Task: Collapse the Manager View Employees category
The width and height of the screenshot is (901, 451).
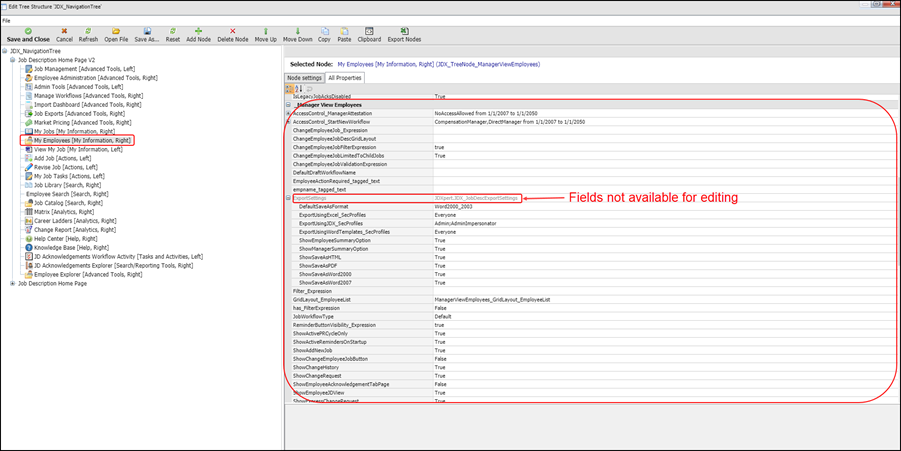Action: (x=289, y=105)
